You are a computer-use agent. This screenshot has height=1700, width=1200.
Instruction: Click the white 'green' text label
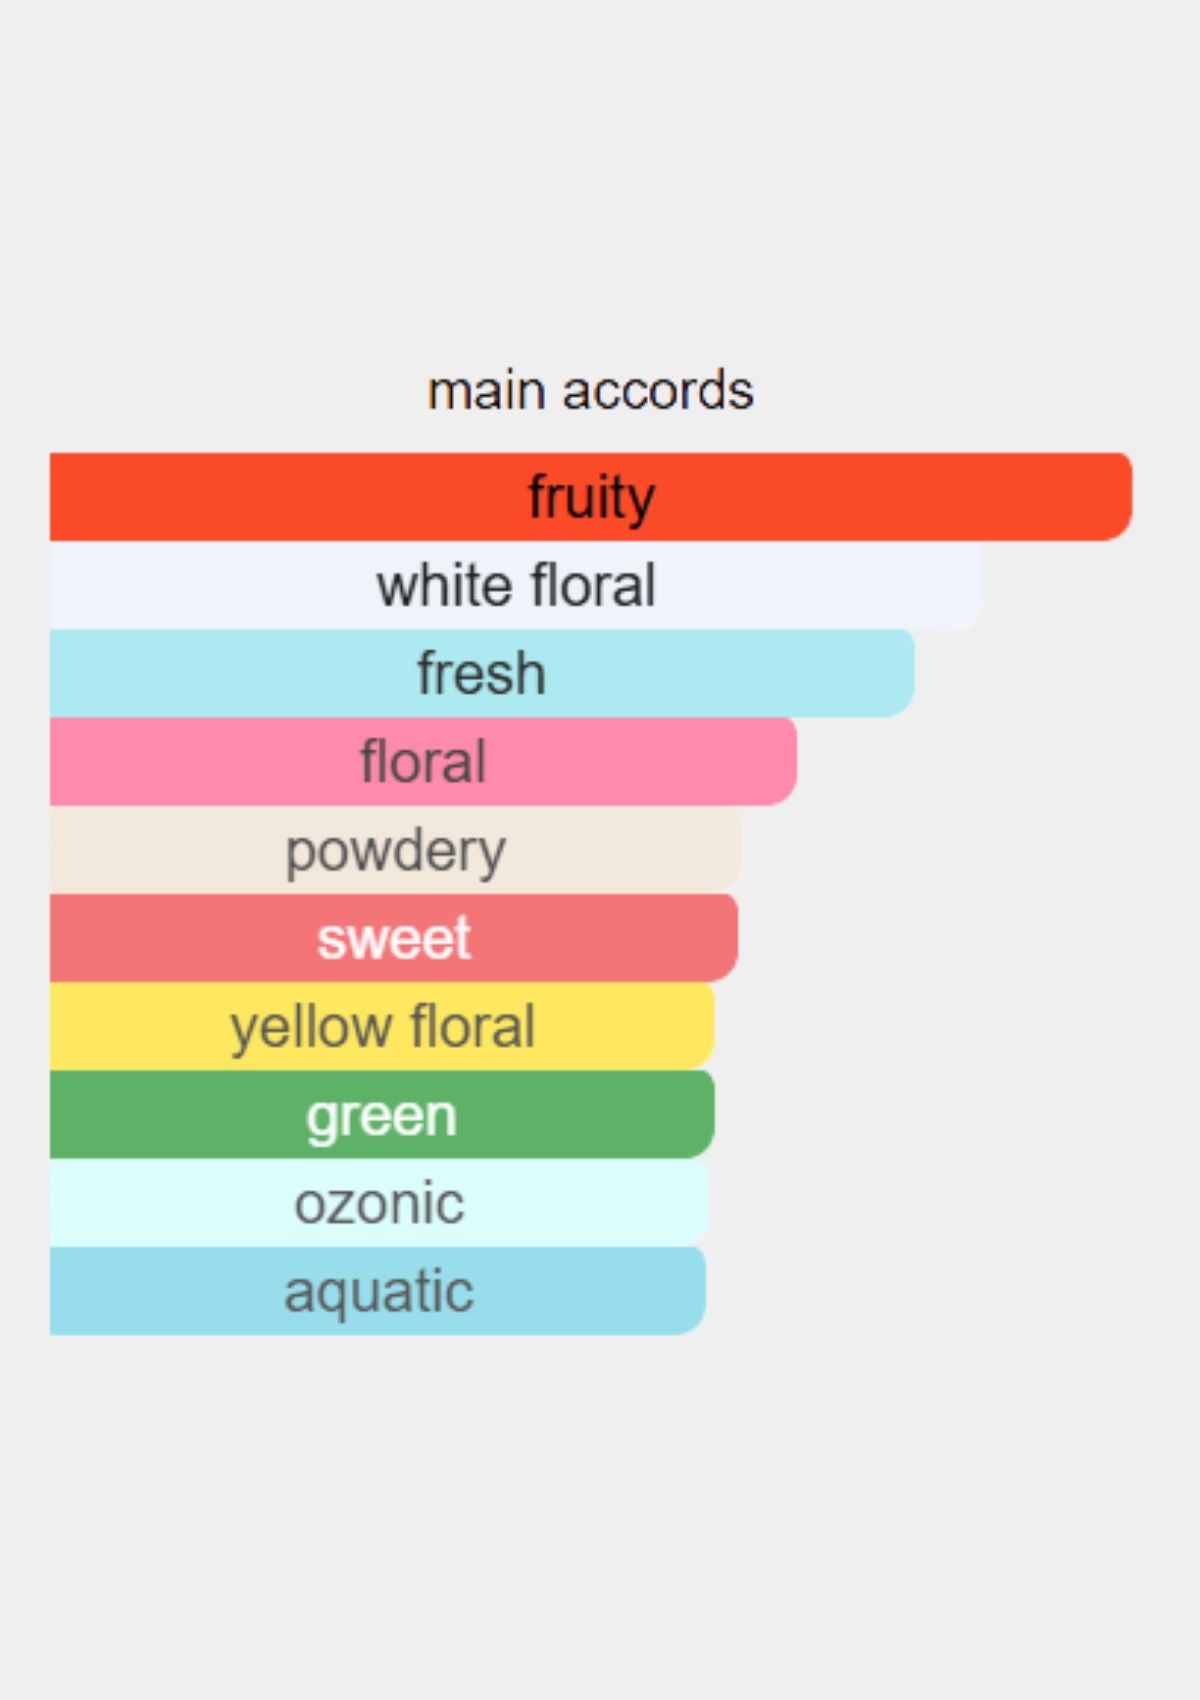382,1118
